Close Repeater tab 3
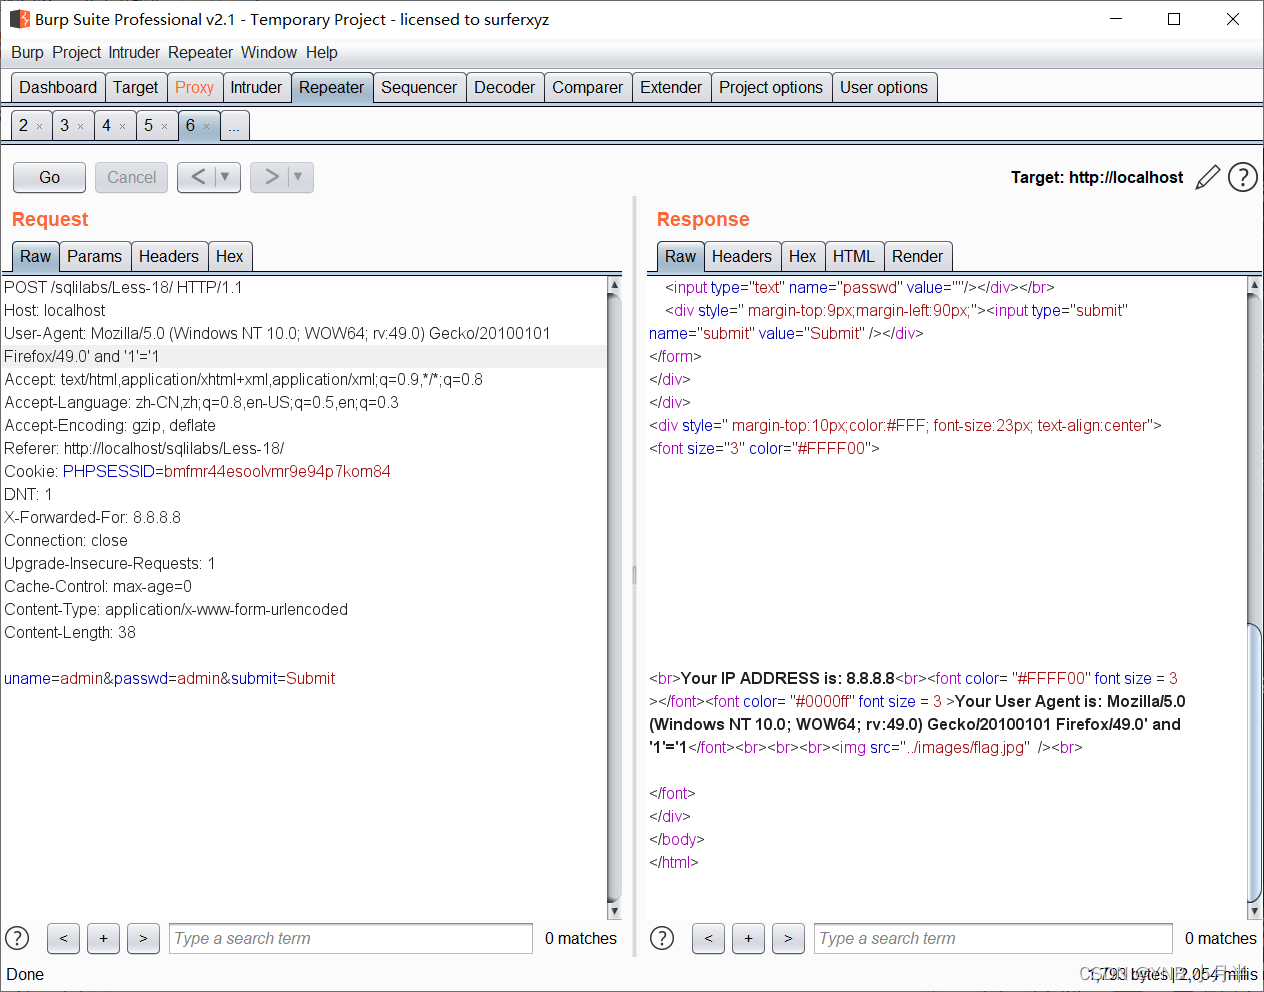1264x992 pixels. pos(81,127)
